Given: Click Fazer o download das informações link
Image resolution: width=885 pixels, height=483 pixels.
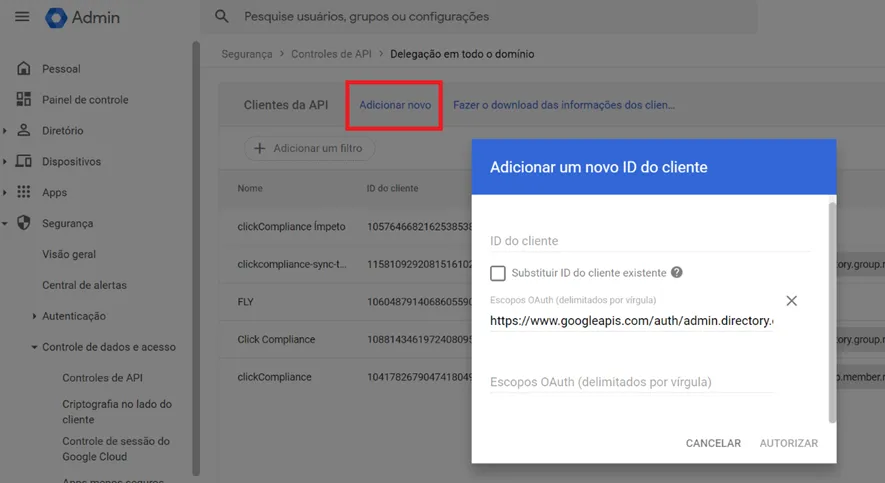Looking at the screenshot, I should [564, 105].
